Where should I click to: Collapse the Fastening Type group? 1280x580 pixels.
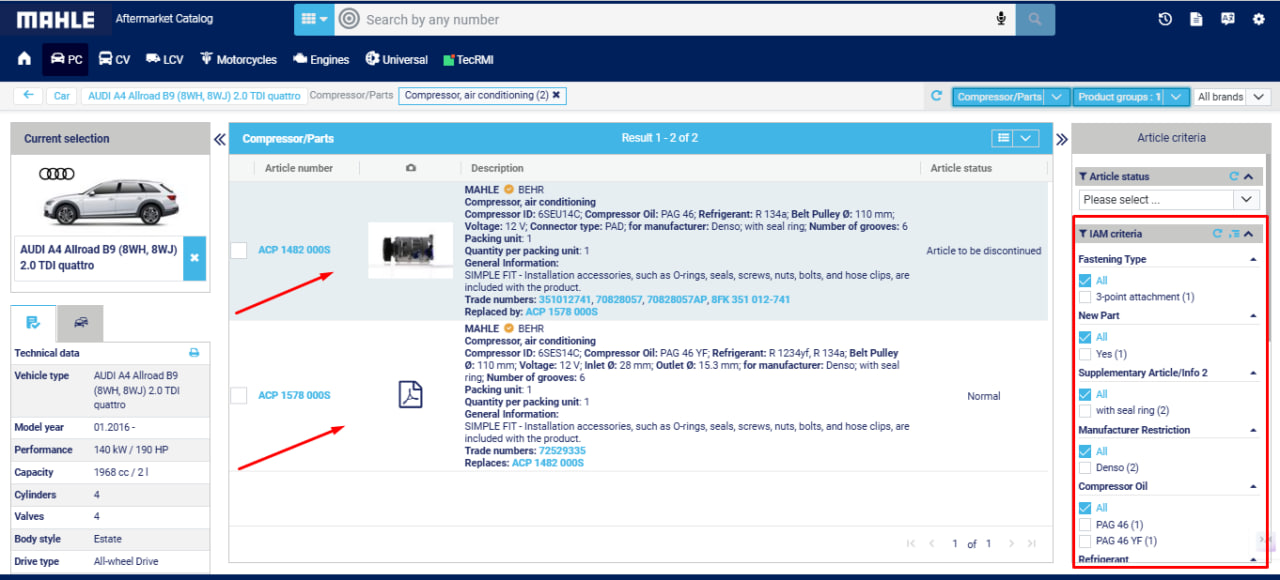(1254, 259)
